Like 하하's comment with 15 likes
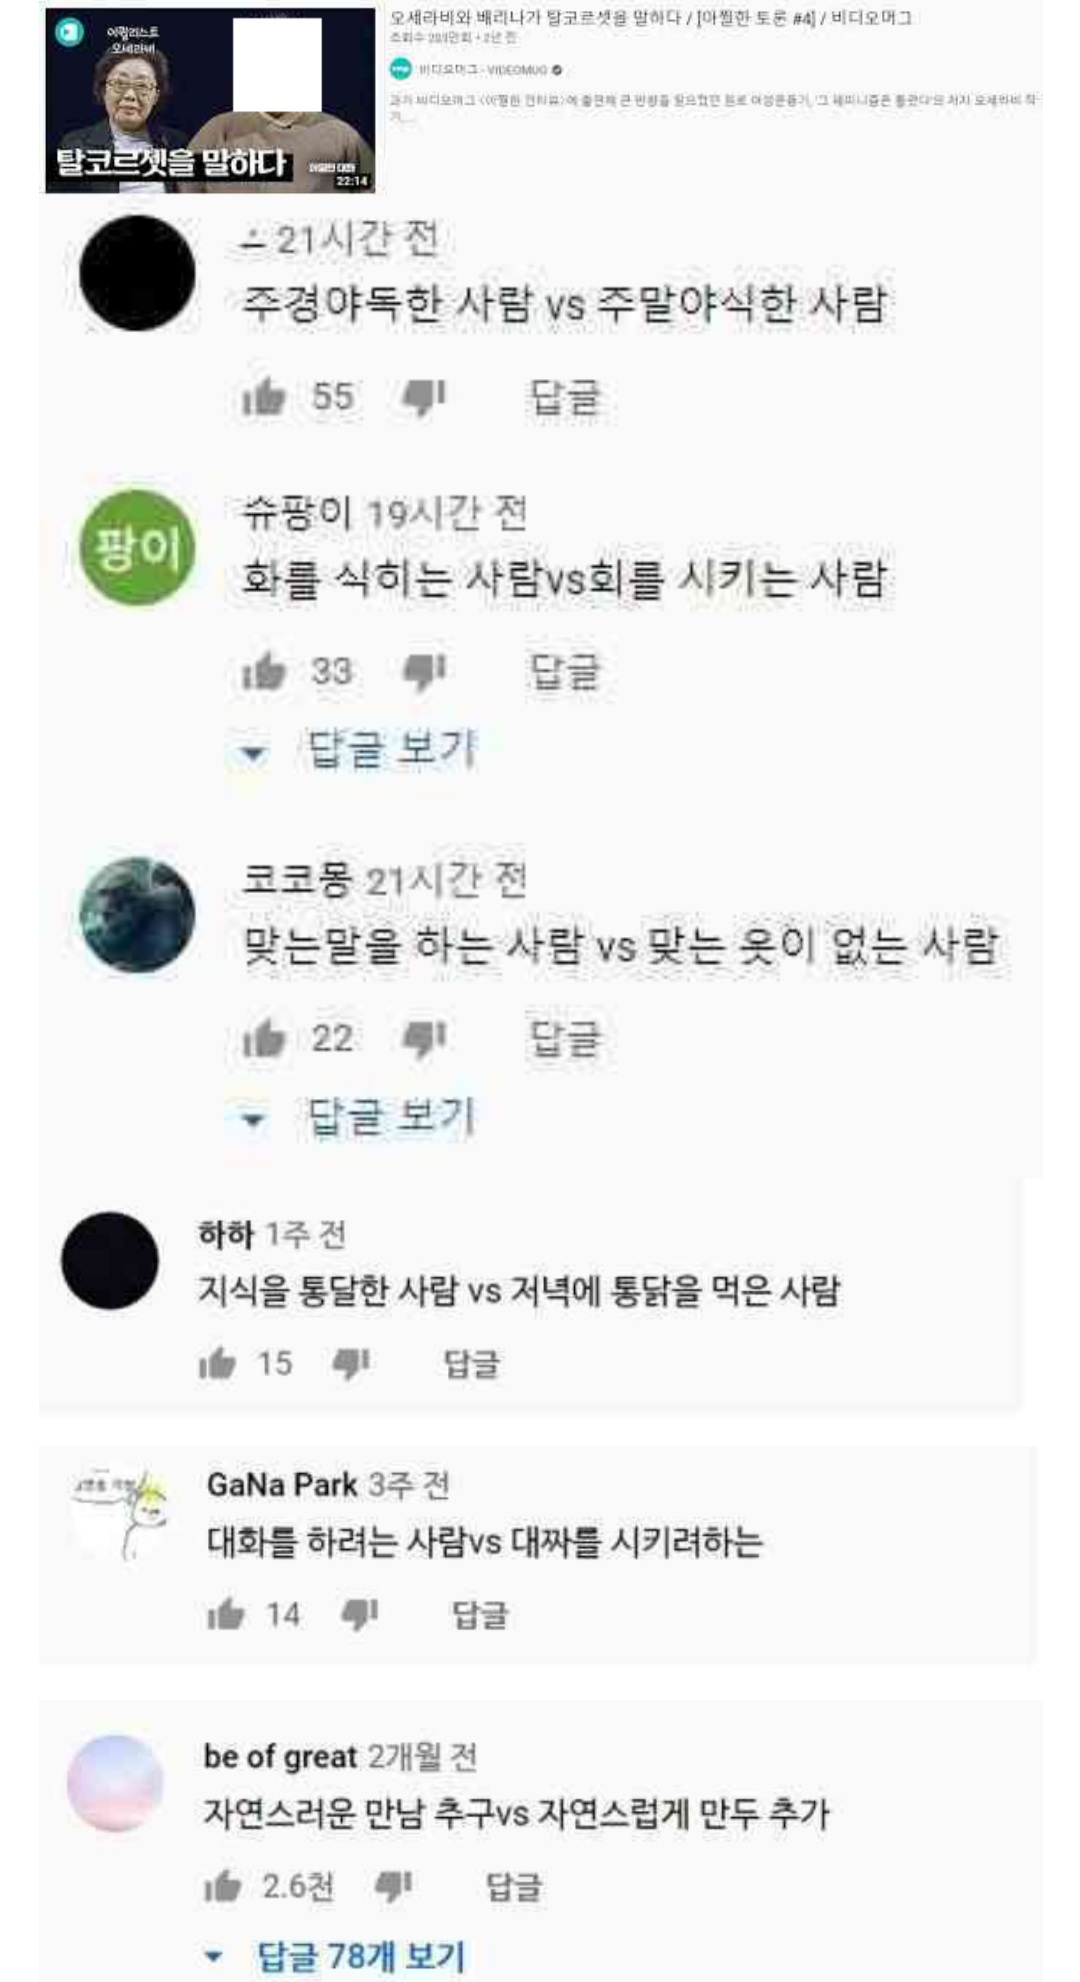The width and height of the screenshot is (1080, 1982). pos(217,1362)
